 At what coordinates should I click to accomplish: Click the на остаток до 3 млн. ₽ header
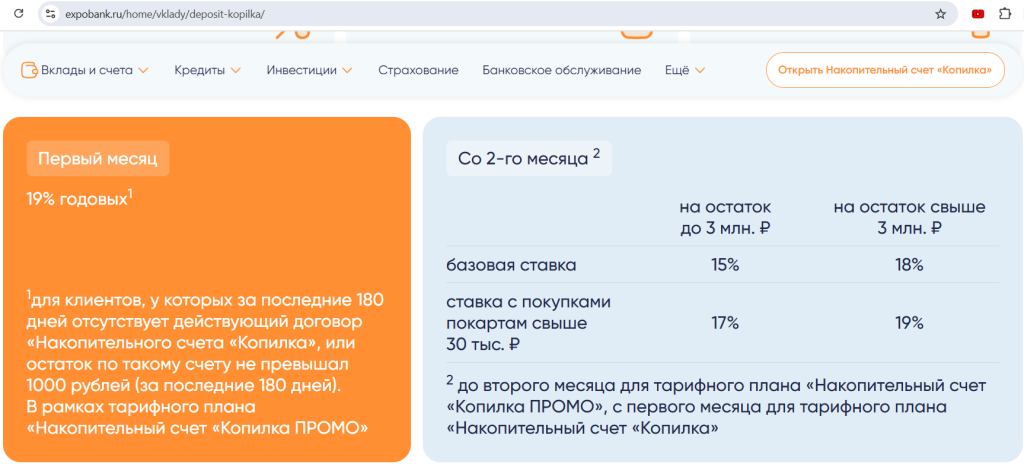pos(725,218)
